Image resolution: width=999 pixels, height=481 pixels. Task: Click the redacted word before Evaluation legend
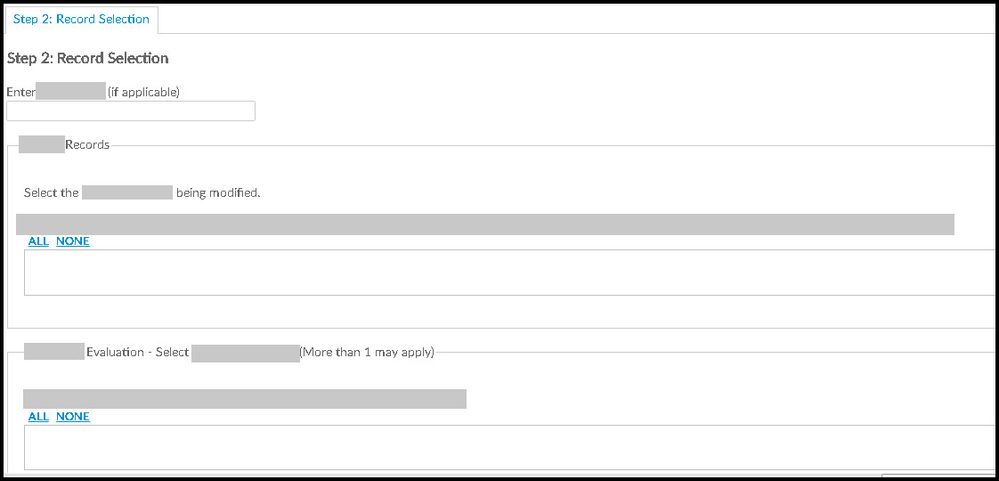pos(54,352)
